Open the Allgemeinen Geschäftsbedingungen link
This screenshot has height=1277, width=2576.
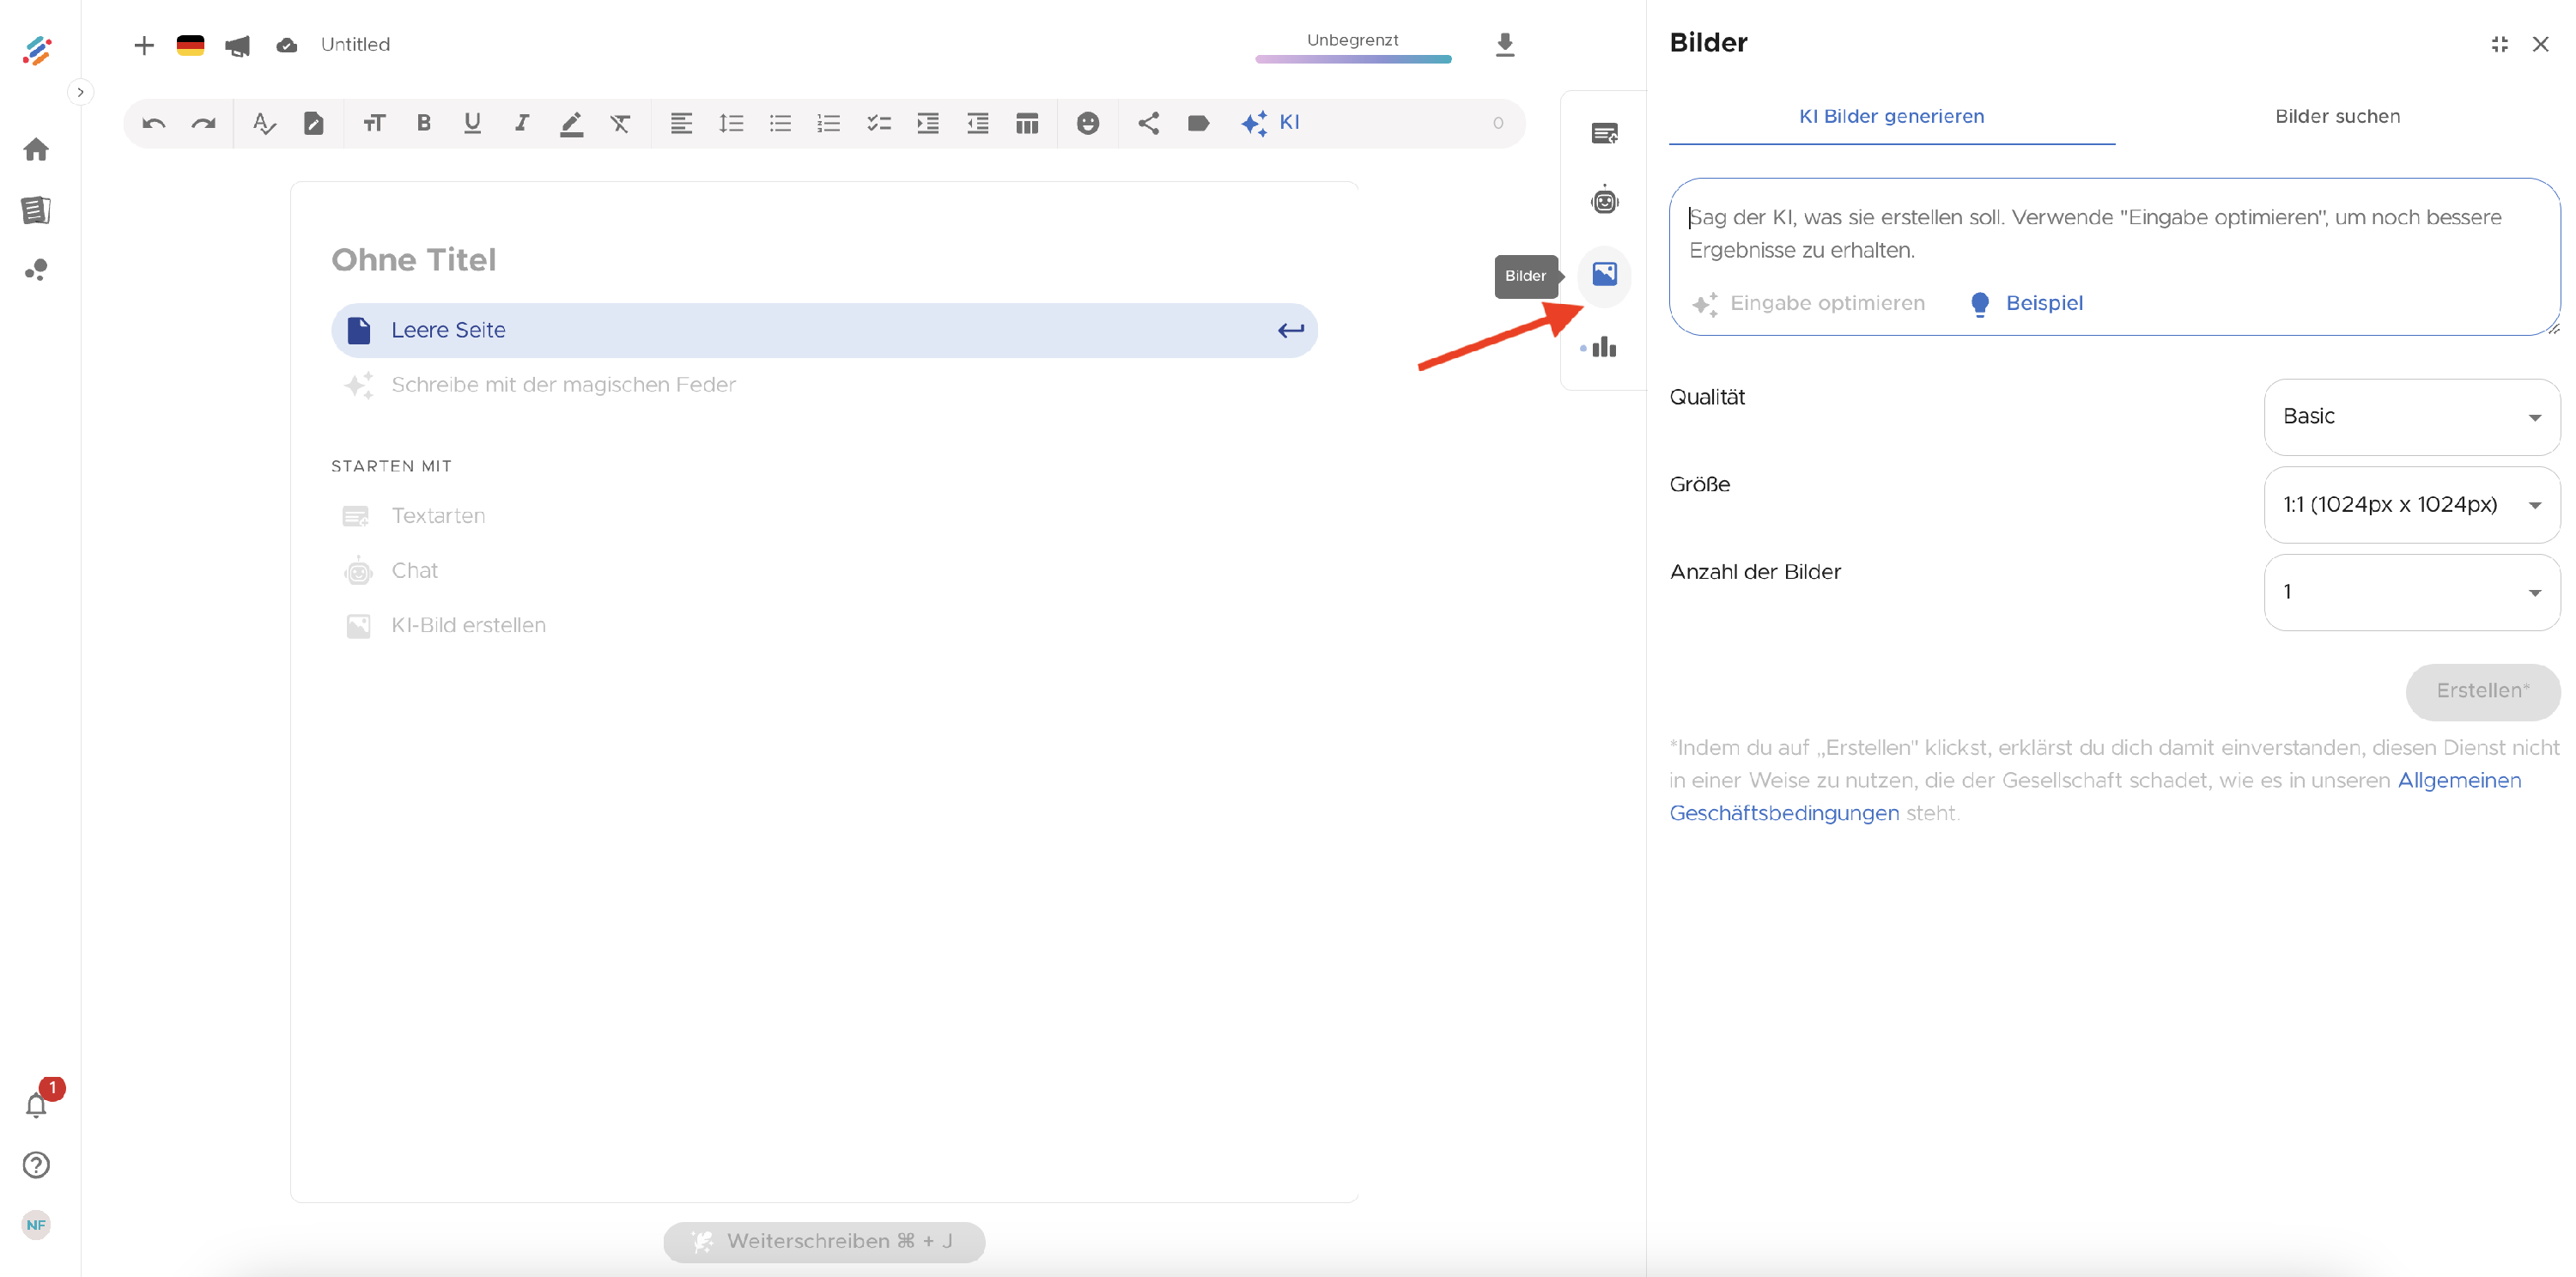click(x=2095, y=797)
